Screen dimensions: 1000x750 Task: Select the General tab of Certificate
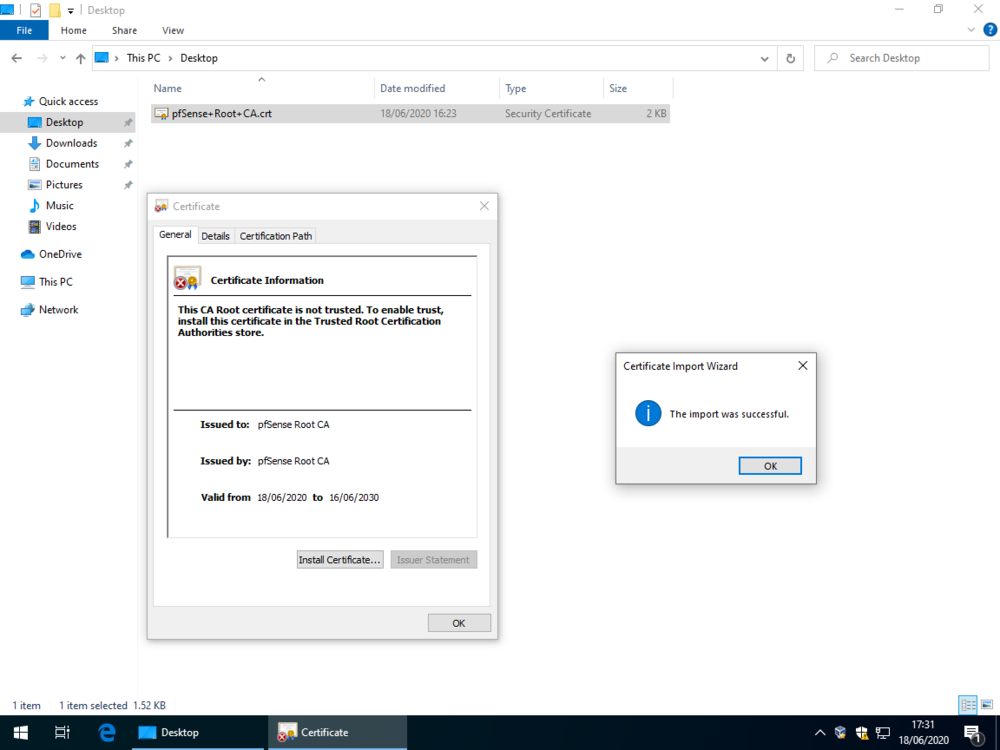coord(175,235)
